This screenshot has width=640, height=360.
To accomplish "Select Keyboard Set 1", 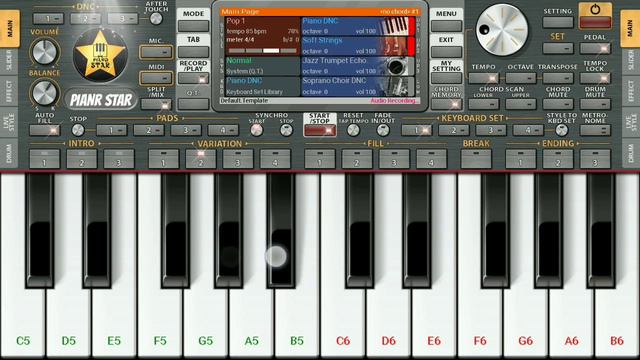I will tap(417, 131).
